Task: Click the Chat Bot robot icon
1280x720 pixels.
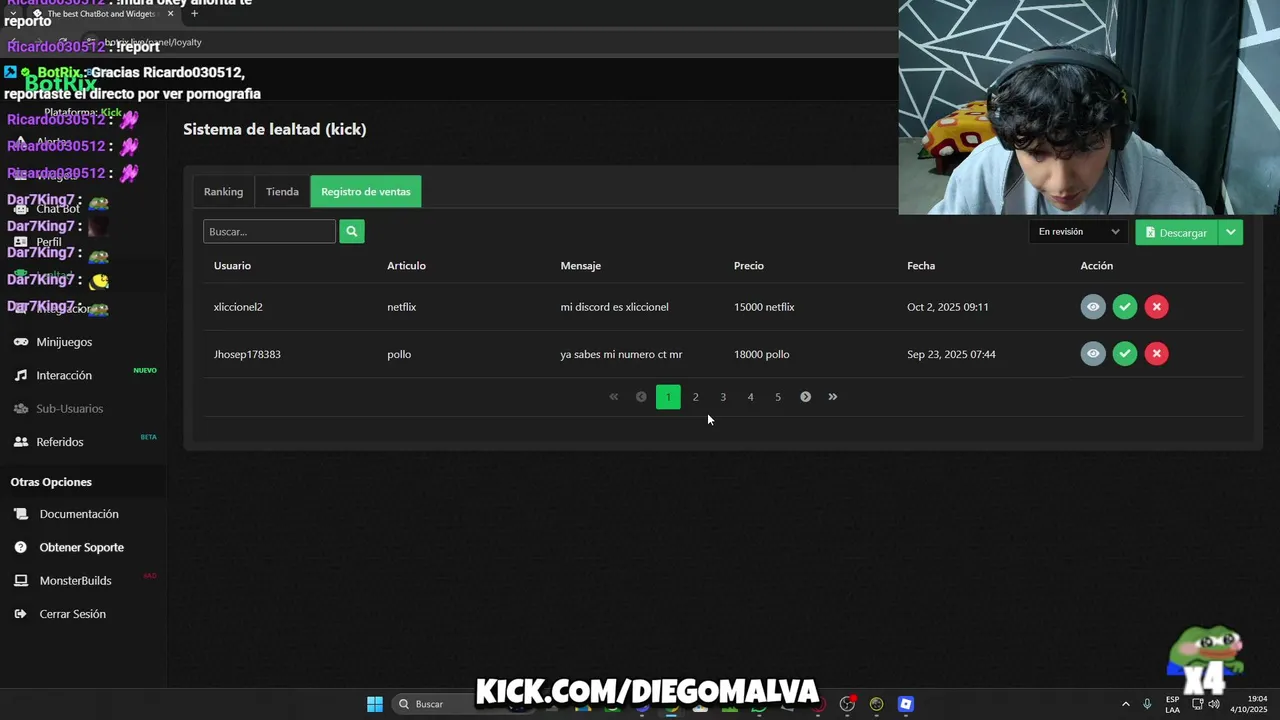Action: (20, 208)
